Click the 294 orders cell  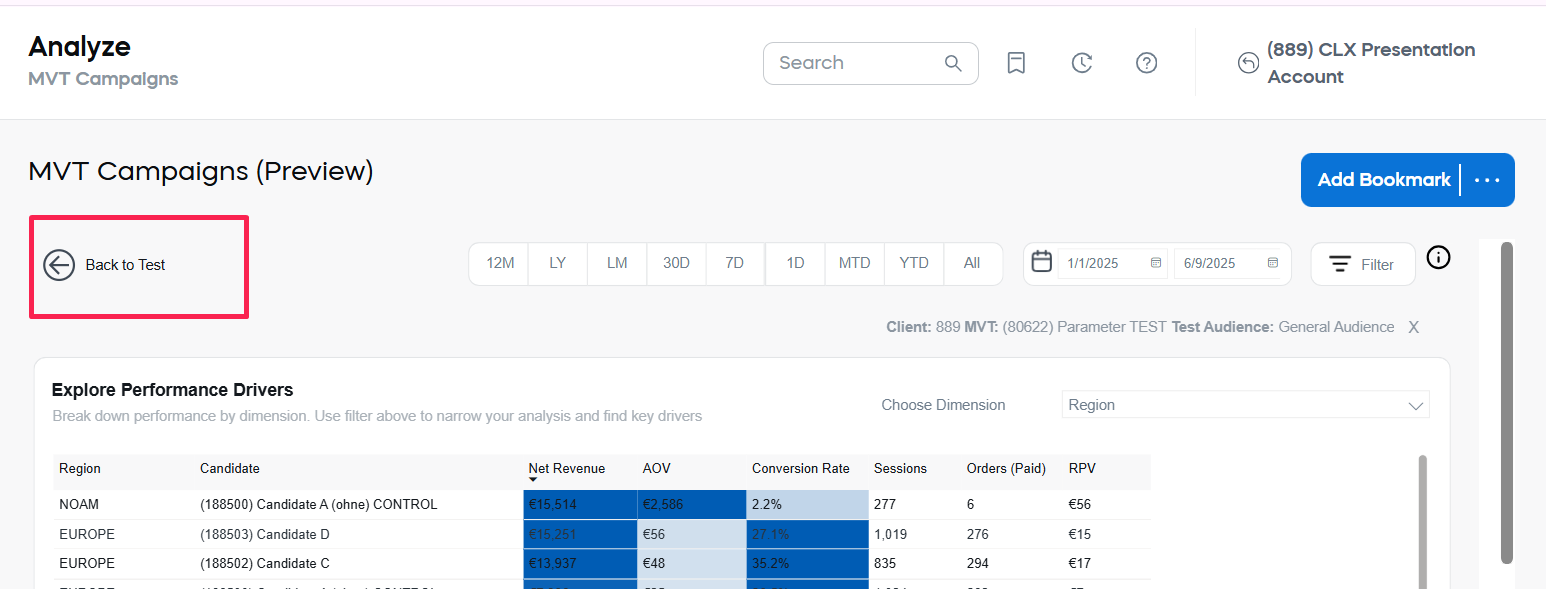pos(978,563)
